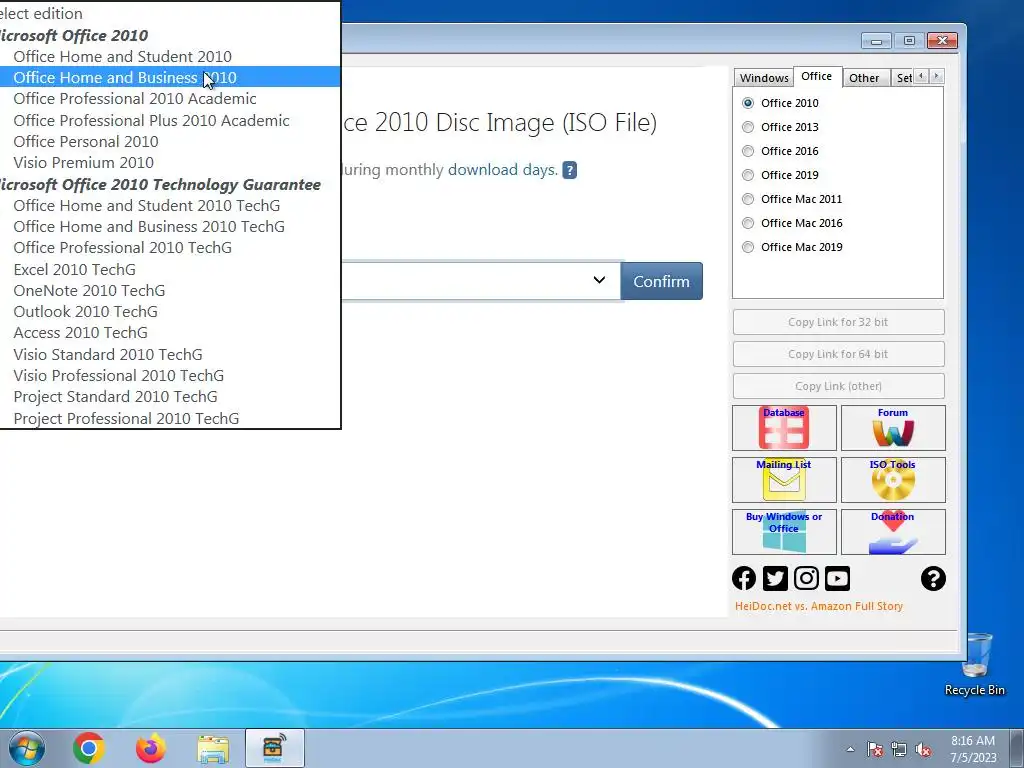Open the Recycle Bin on the desktop
Screen dimensions: 1024x768
pyautogui.click(x=975, y=665)
